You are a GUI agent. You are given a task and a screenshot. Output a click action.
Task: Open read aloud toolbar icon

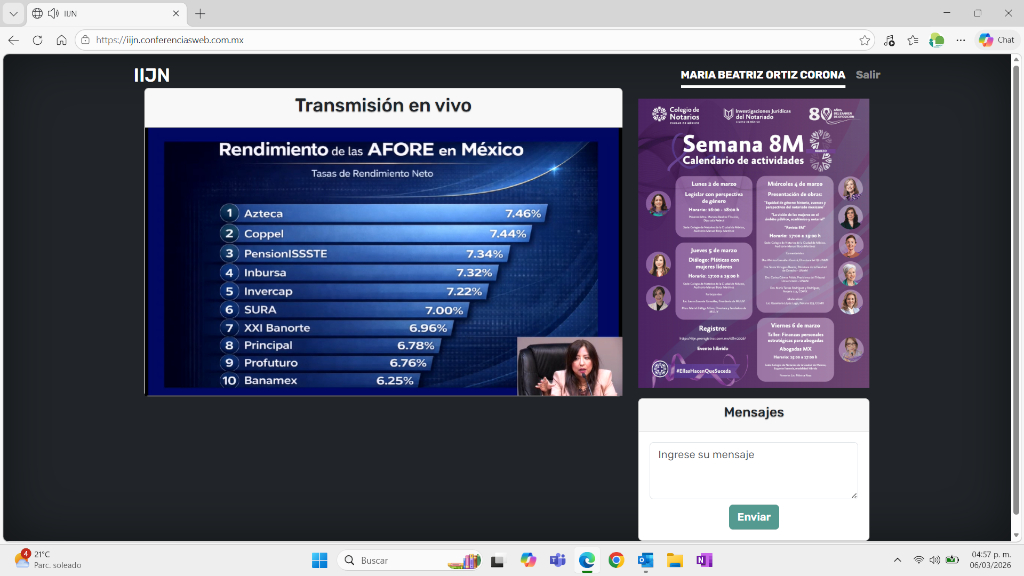(x=889, y=40)
